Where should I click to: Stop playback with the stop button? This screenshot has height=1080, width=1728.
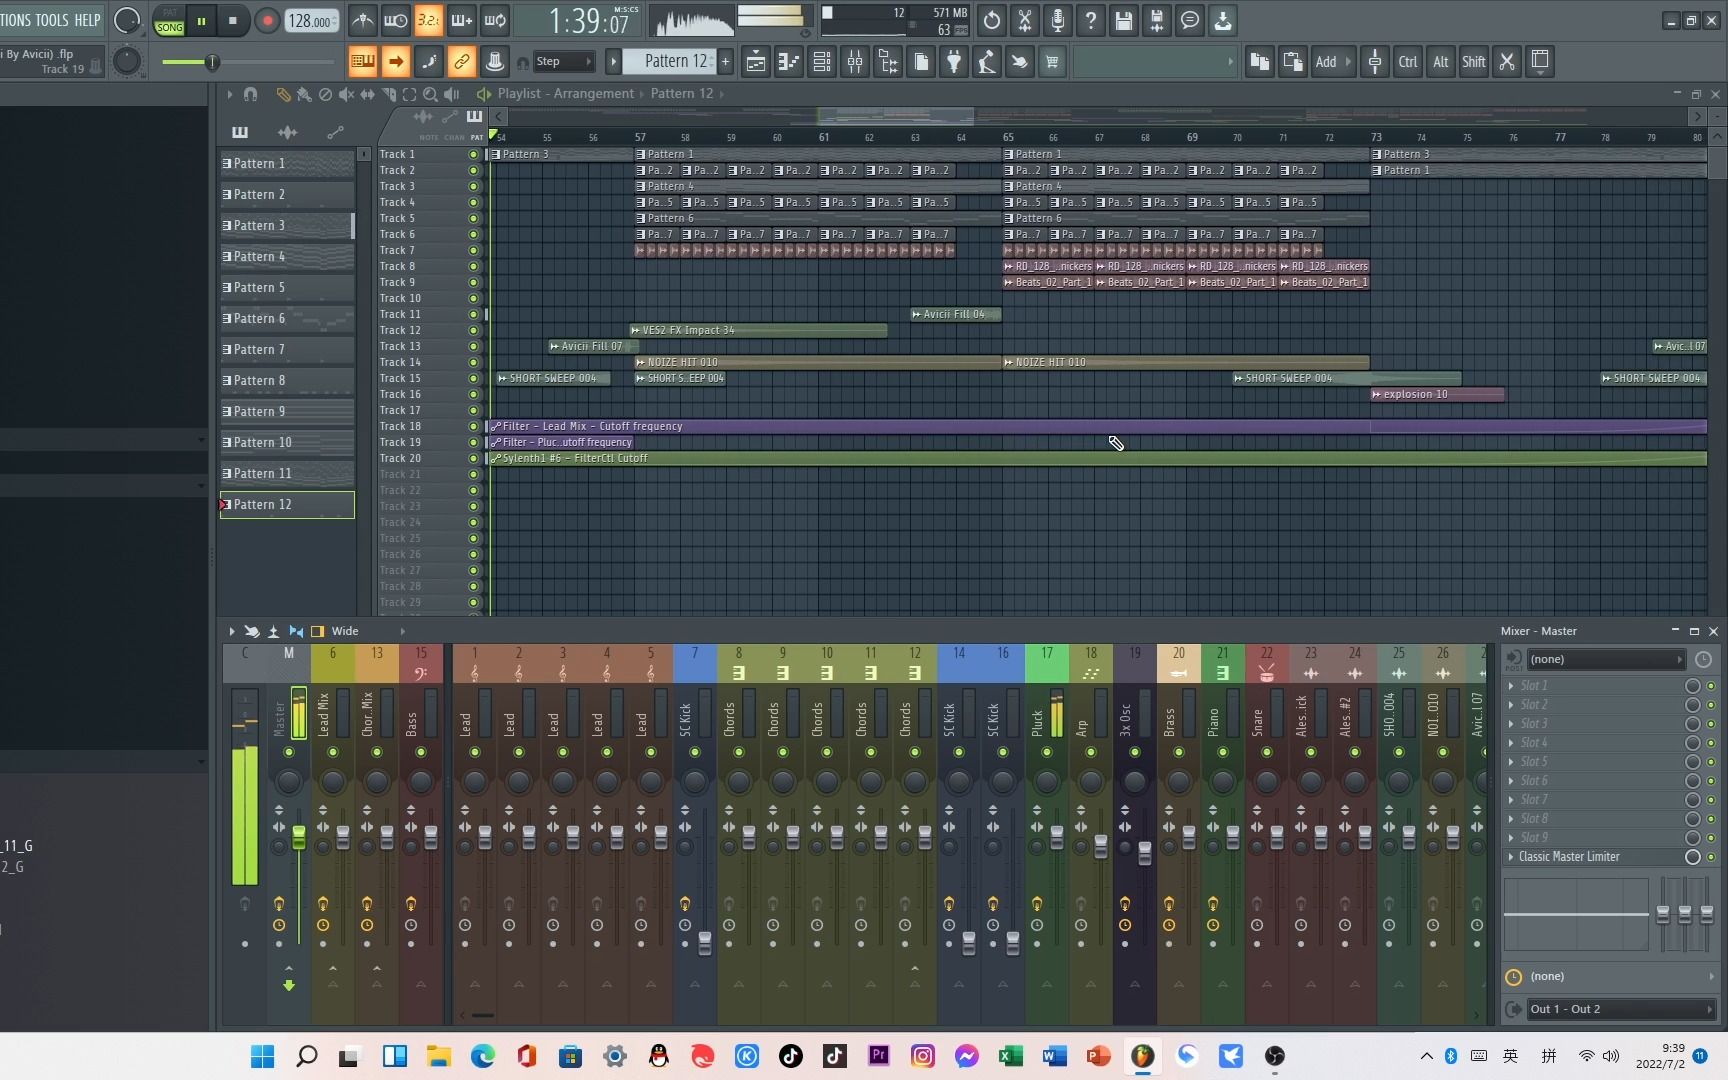[x=233, y=20]
